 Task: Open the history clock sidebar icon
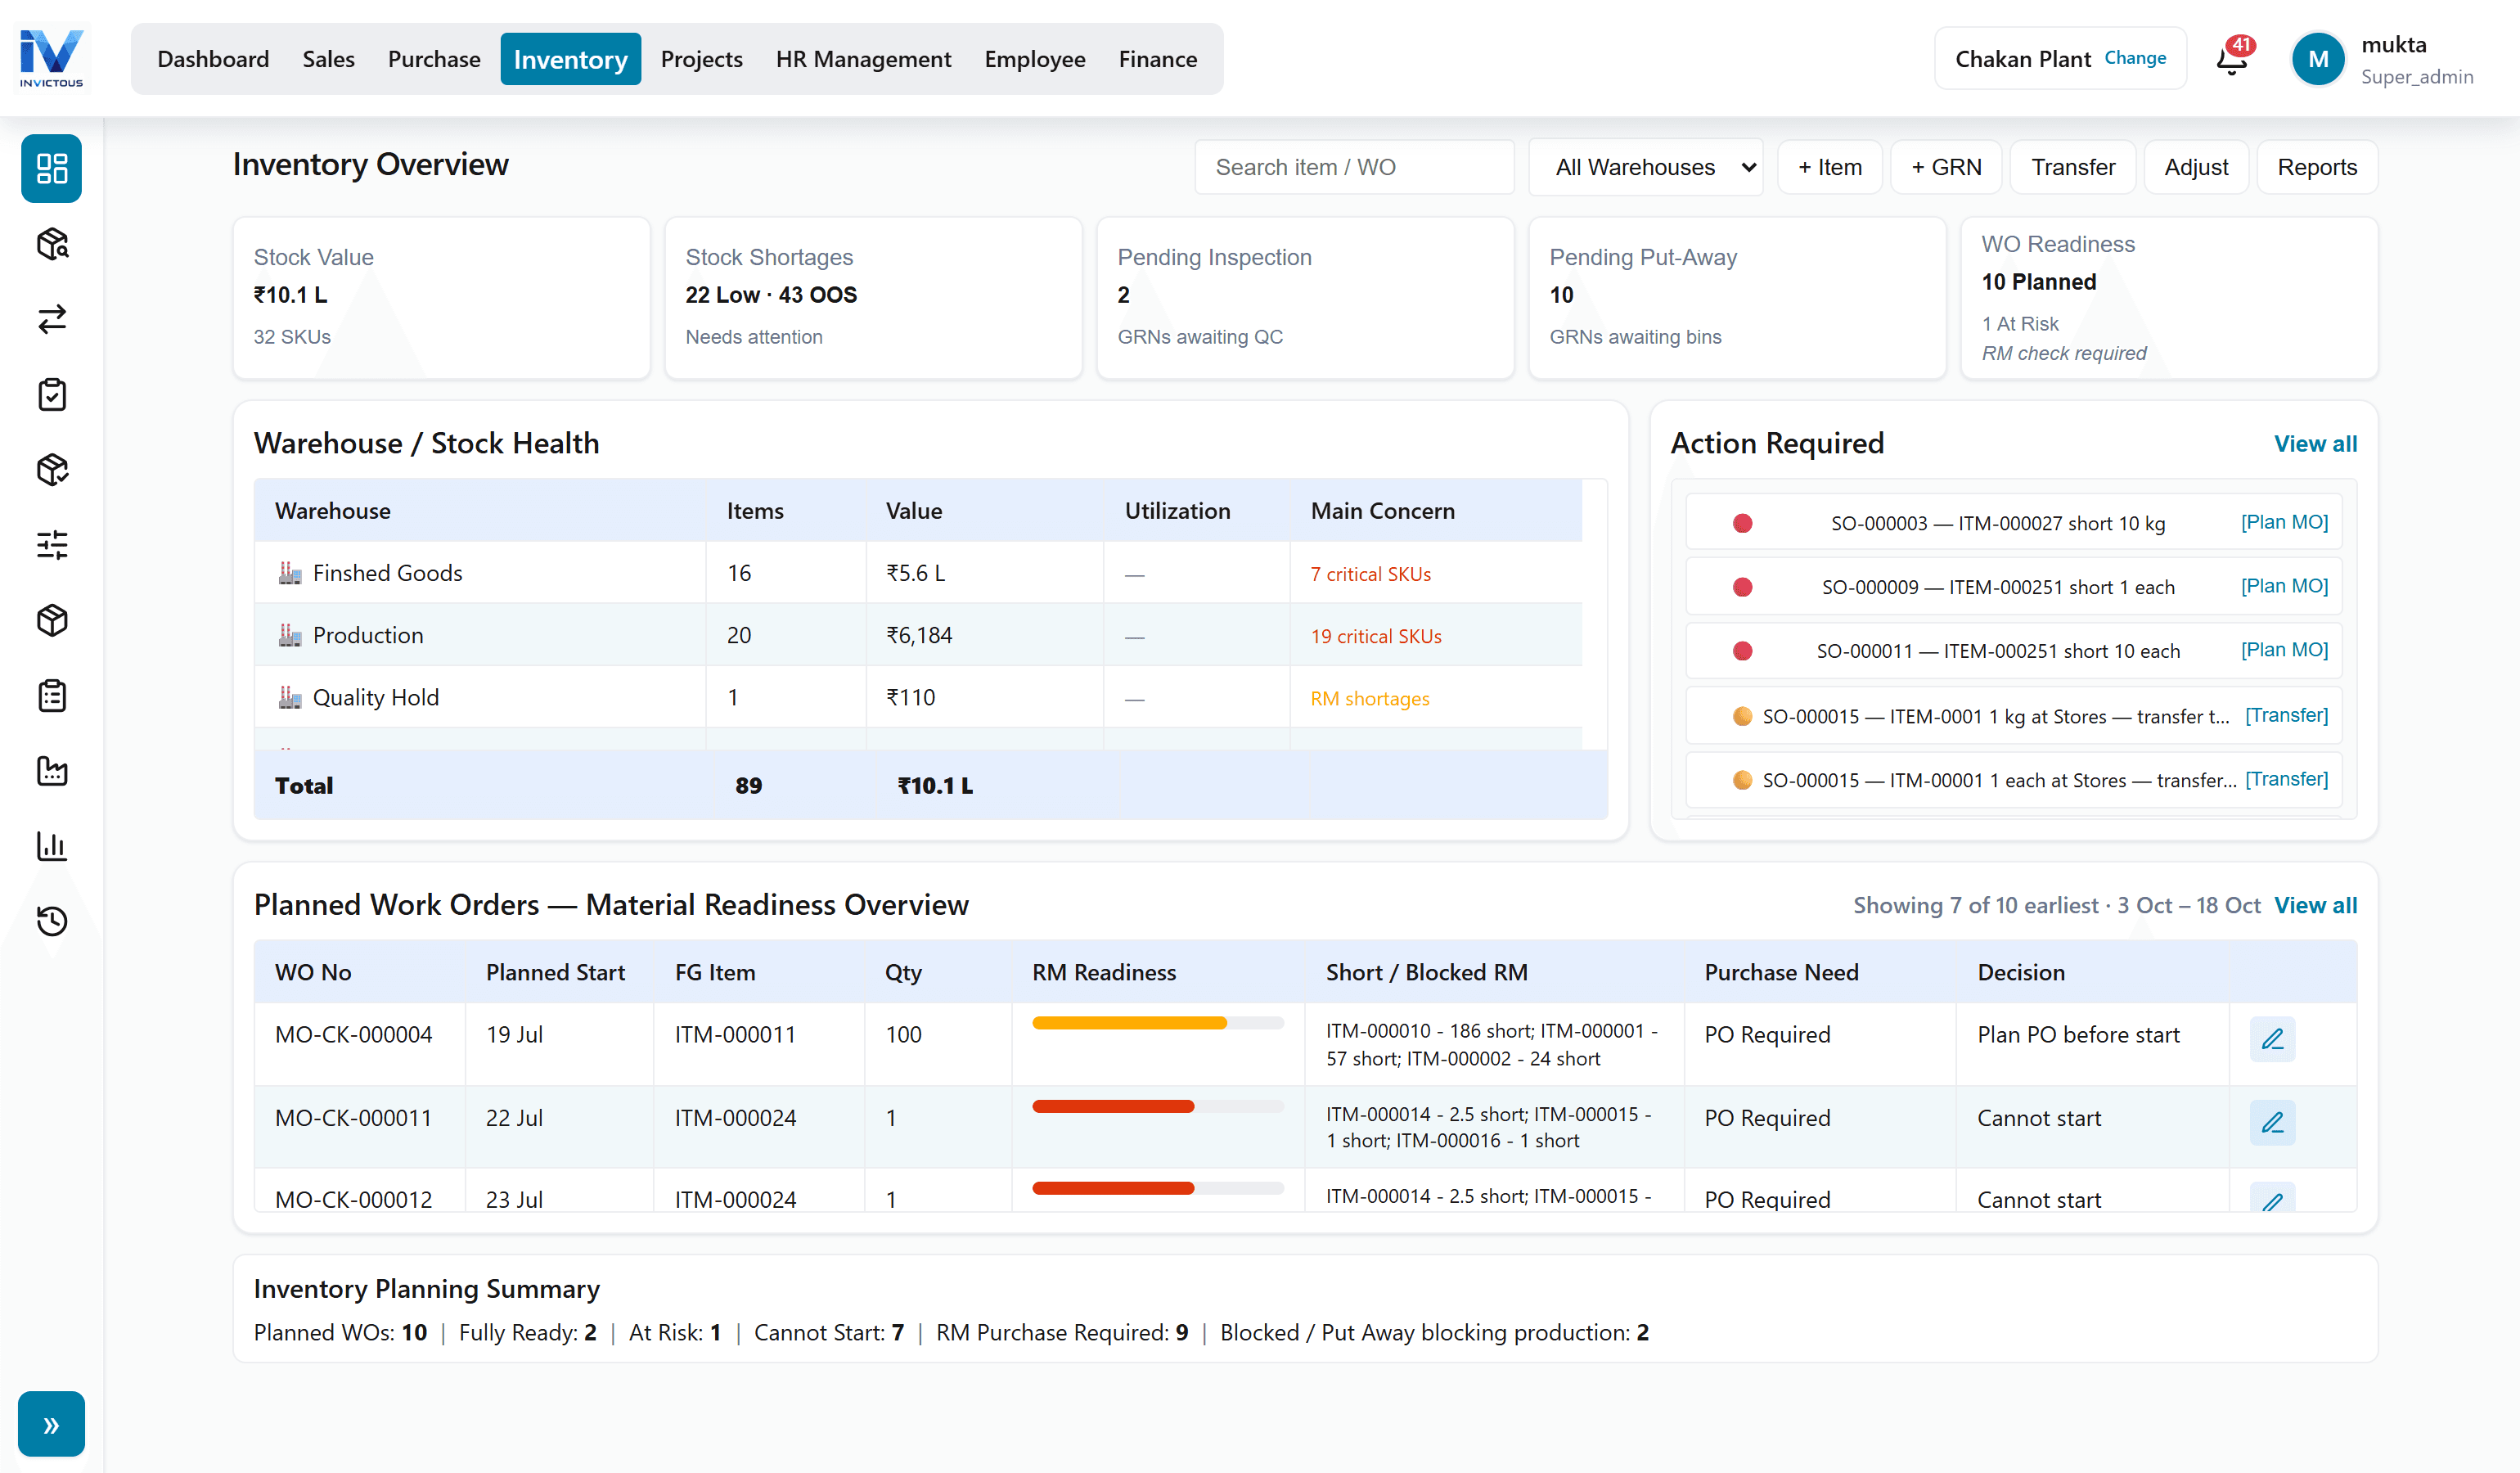point(52,921)
